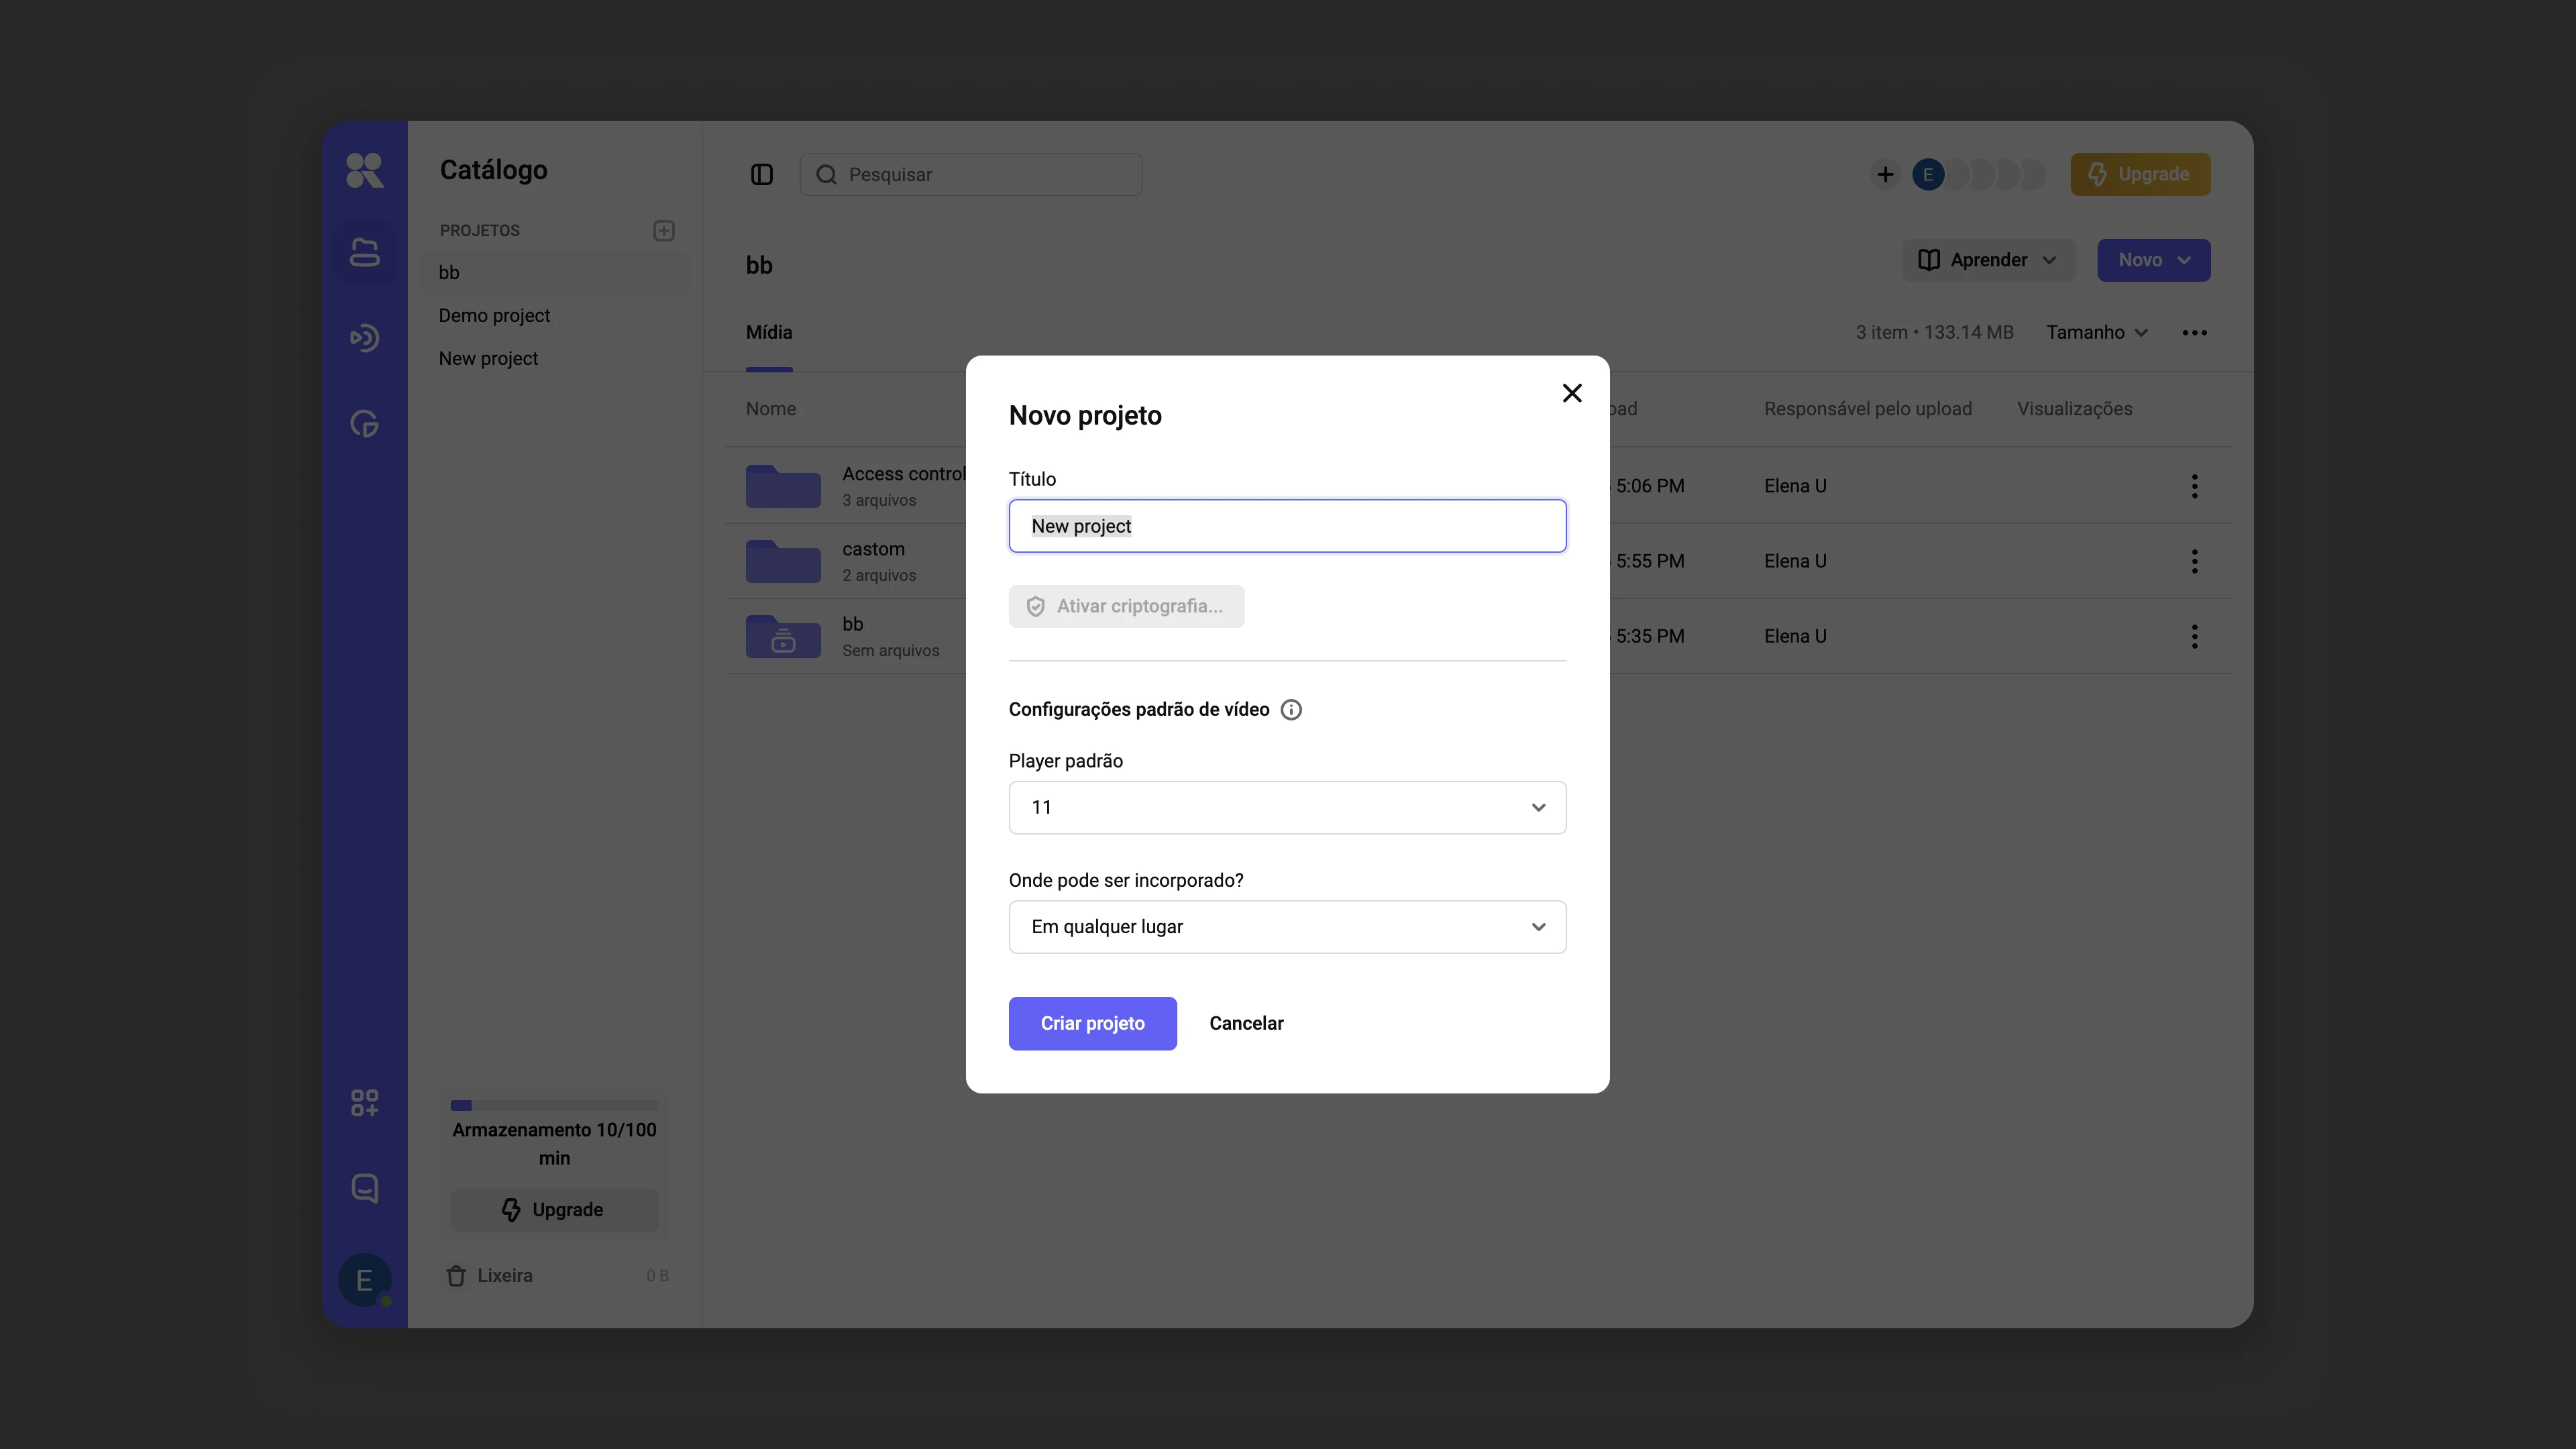This screenshot has width=2576, height=1449.
Task: Click the yellow Upgrade button
Action: click(2140, 175)
